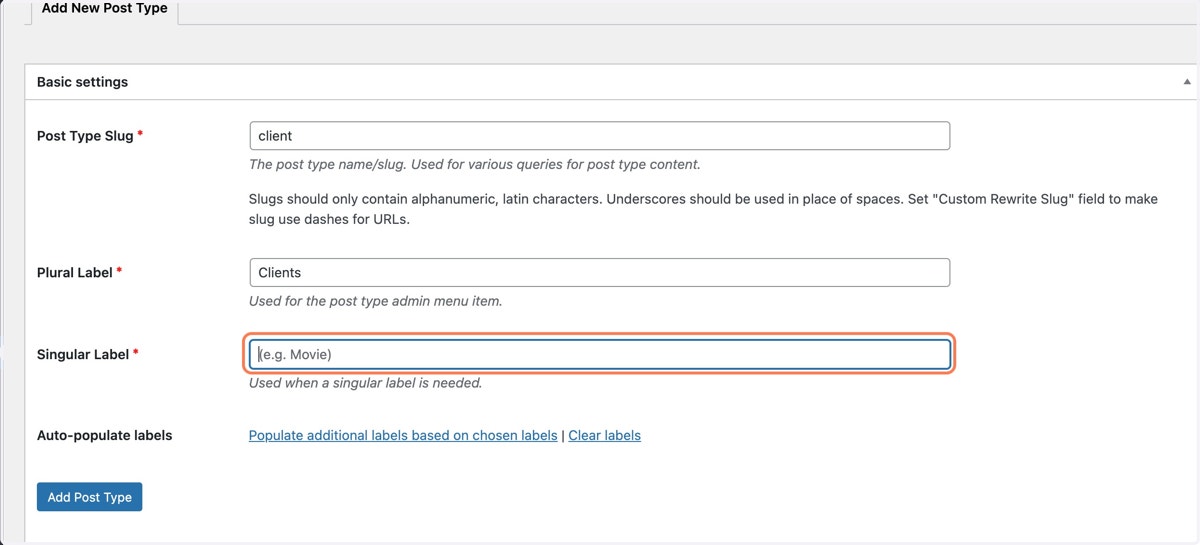Click Populate additional labels based on chosen labels
The width and height of the screenshot is (1200, 545).
(x=403, y=436)
